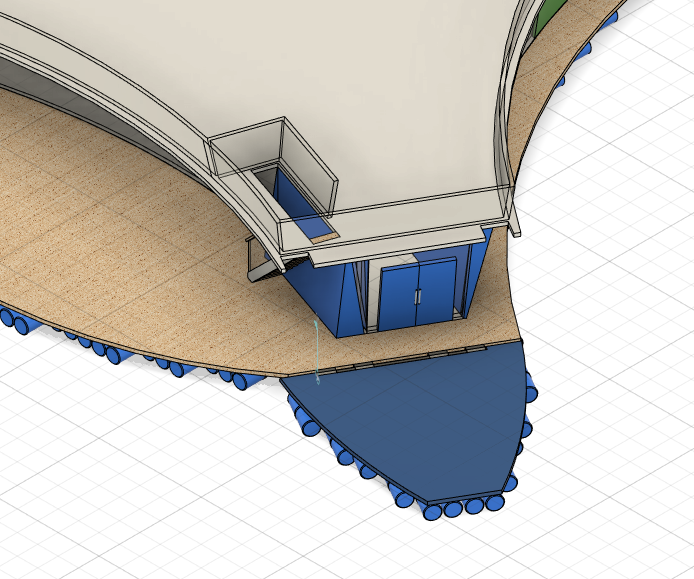
Task: Select the door handles on the double door
Action: pos(418,297)
